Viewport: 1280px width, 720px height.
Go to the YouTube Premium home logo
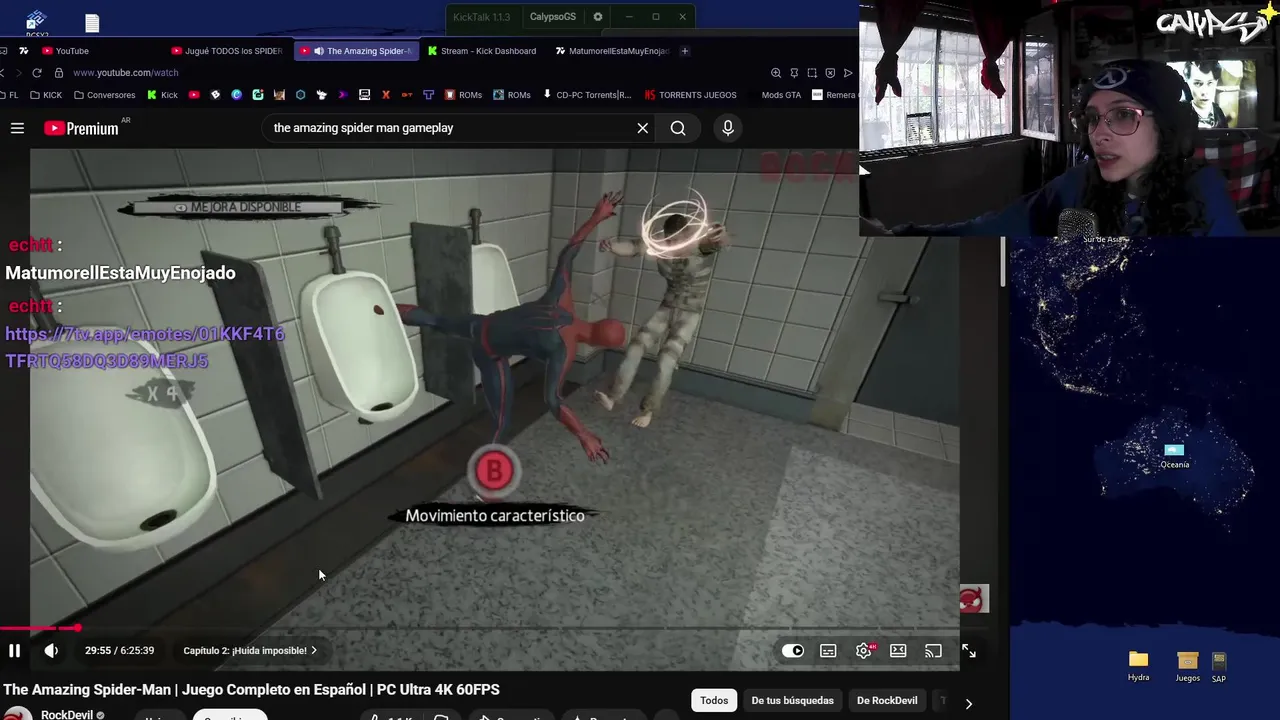click(x=82, y=128)
